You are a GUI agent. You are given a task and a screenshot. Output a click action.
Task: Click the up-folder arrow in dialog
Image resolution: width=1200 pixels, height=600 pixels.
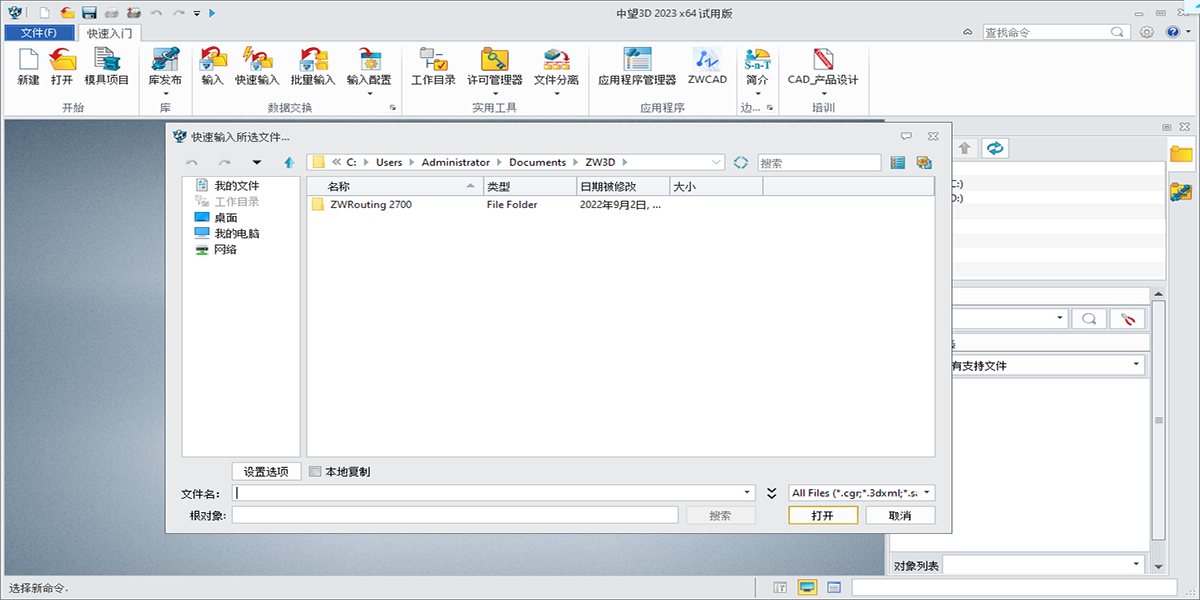[289, 162]
